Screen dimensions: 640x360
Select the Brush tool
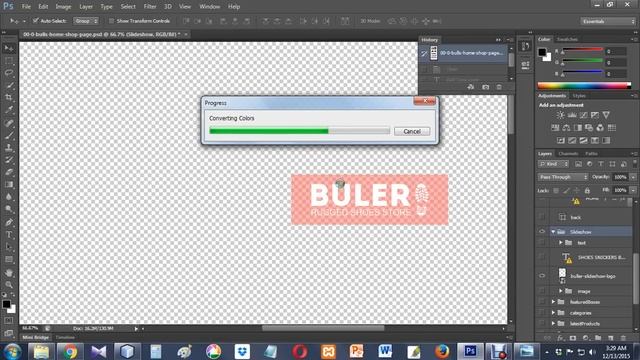point(9,136)
